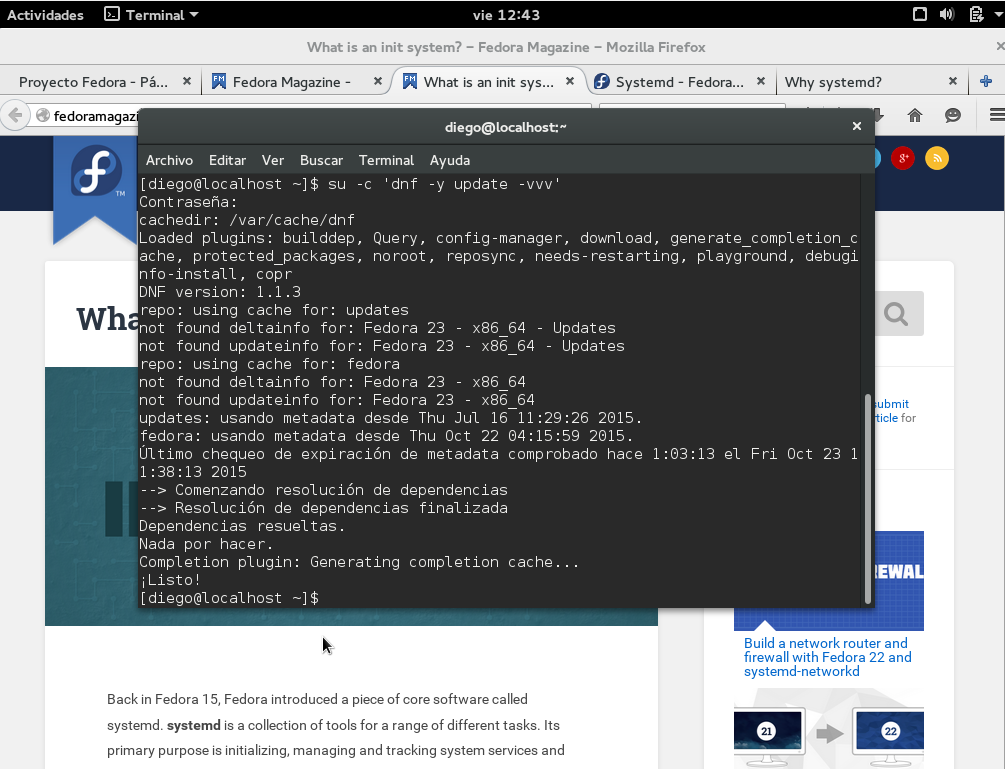Select the What is an init system tab
Viewport: 1005px width, 769px height.
(488, 82)
